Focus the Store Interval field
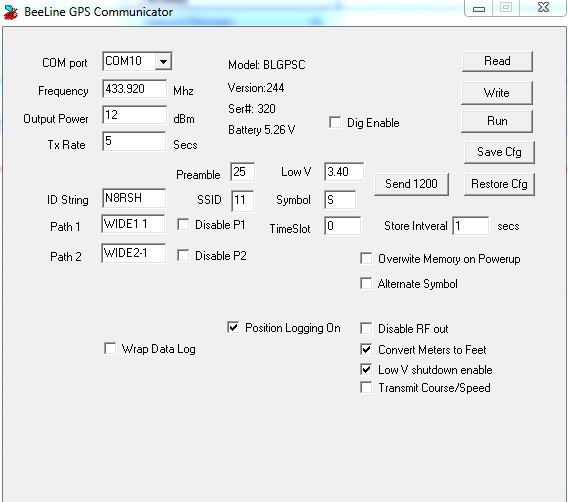The width and height of the screenshot is (568, 502). (471, 226)
